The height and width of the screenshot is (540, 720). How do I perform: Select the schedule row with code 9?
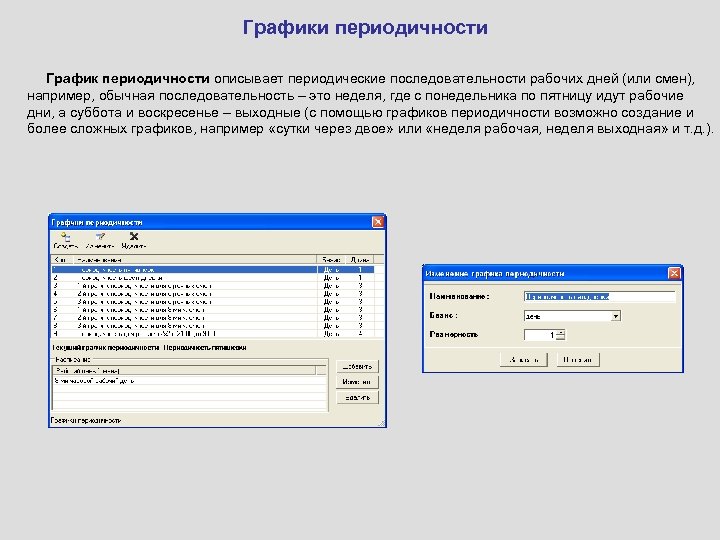(x=213, y=334)
